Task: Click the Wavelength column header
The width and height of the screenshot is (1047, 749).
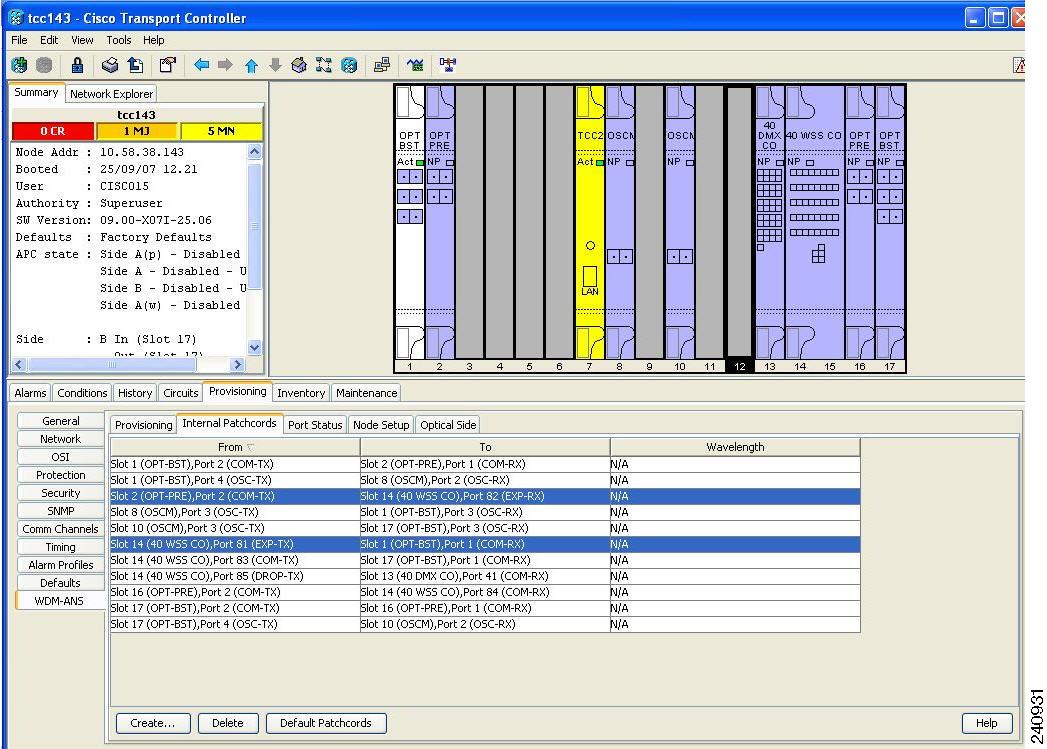Action: tap(735, 447)
